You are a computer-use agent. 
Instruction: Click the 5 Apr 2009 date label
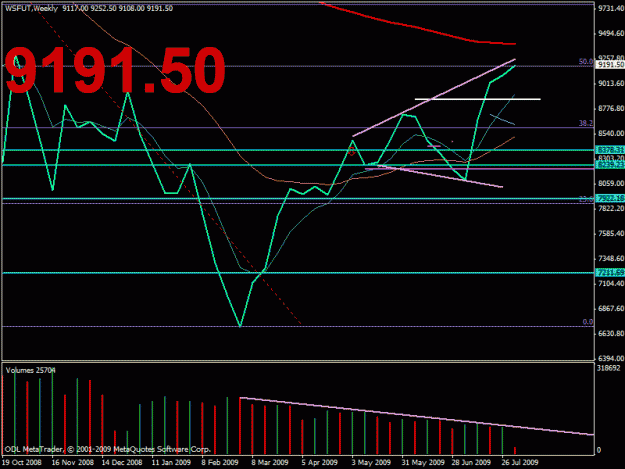coord(320,462)
